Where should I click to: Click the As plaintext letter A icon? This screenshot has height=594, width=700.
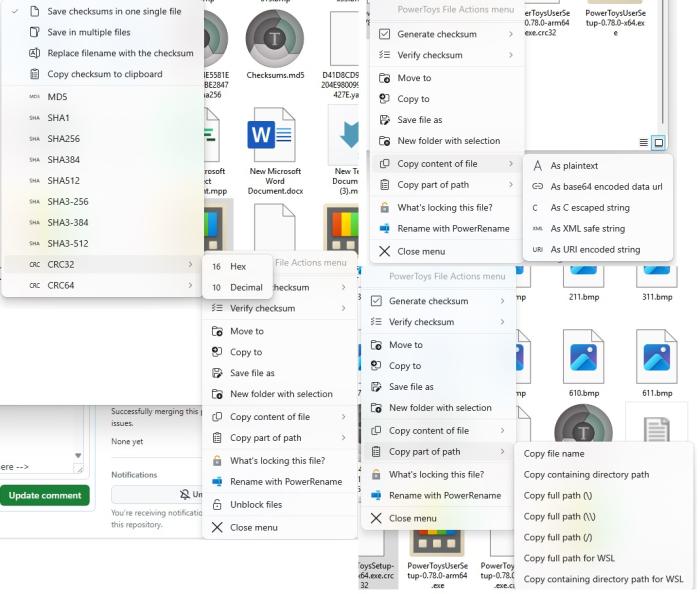[538, 166]
